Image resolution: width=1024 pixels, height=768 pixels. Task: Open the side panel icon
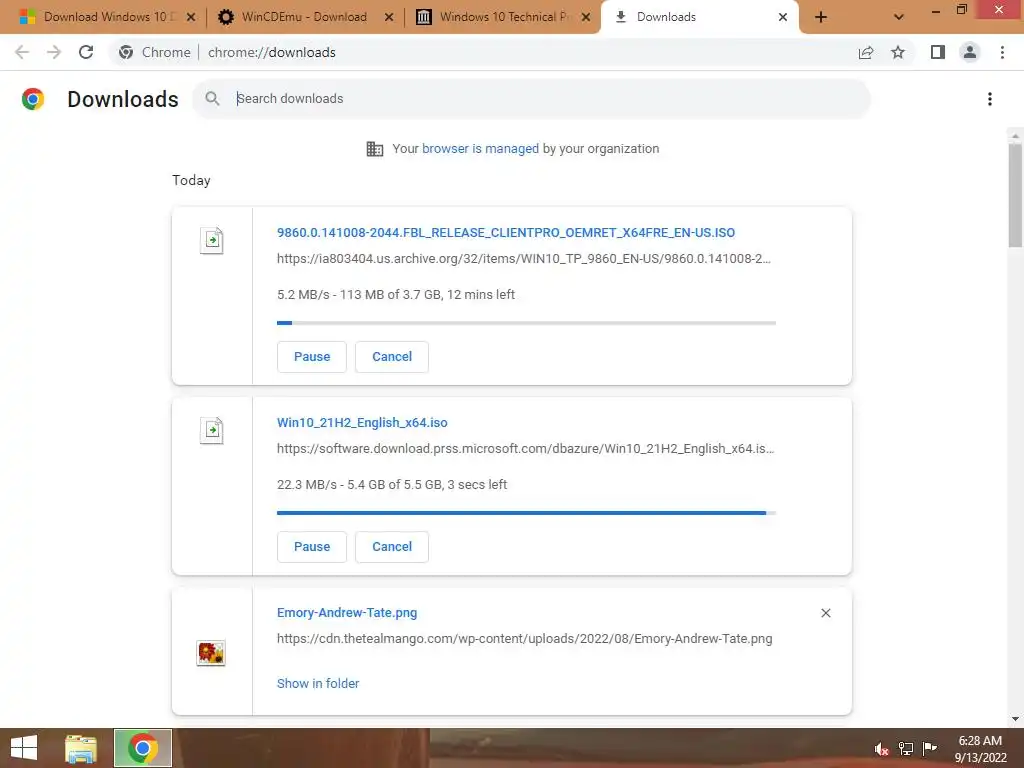[938, 52]
